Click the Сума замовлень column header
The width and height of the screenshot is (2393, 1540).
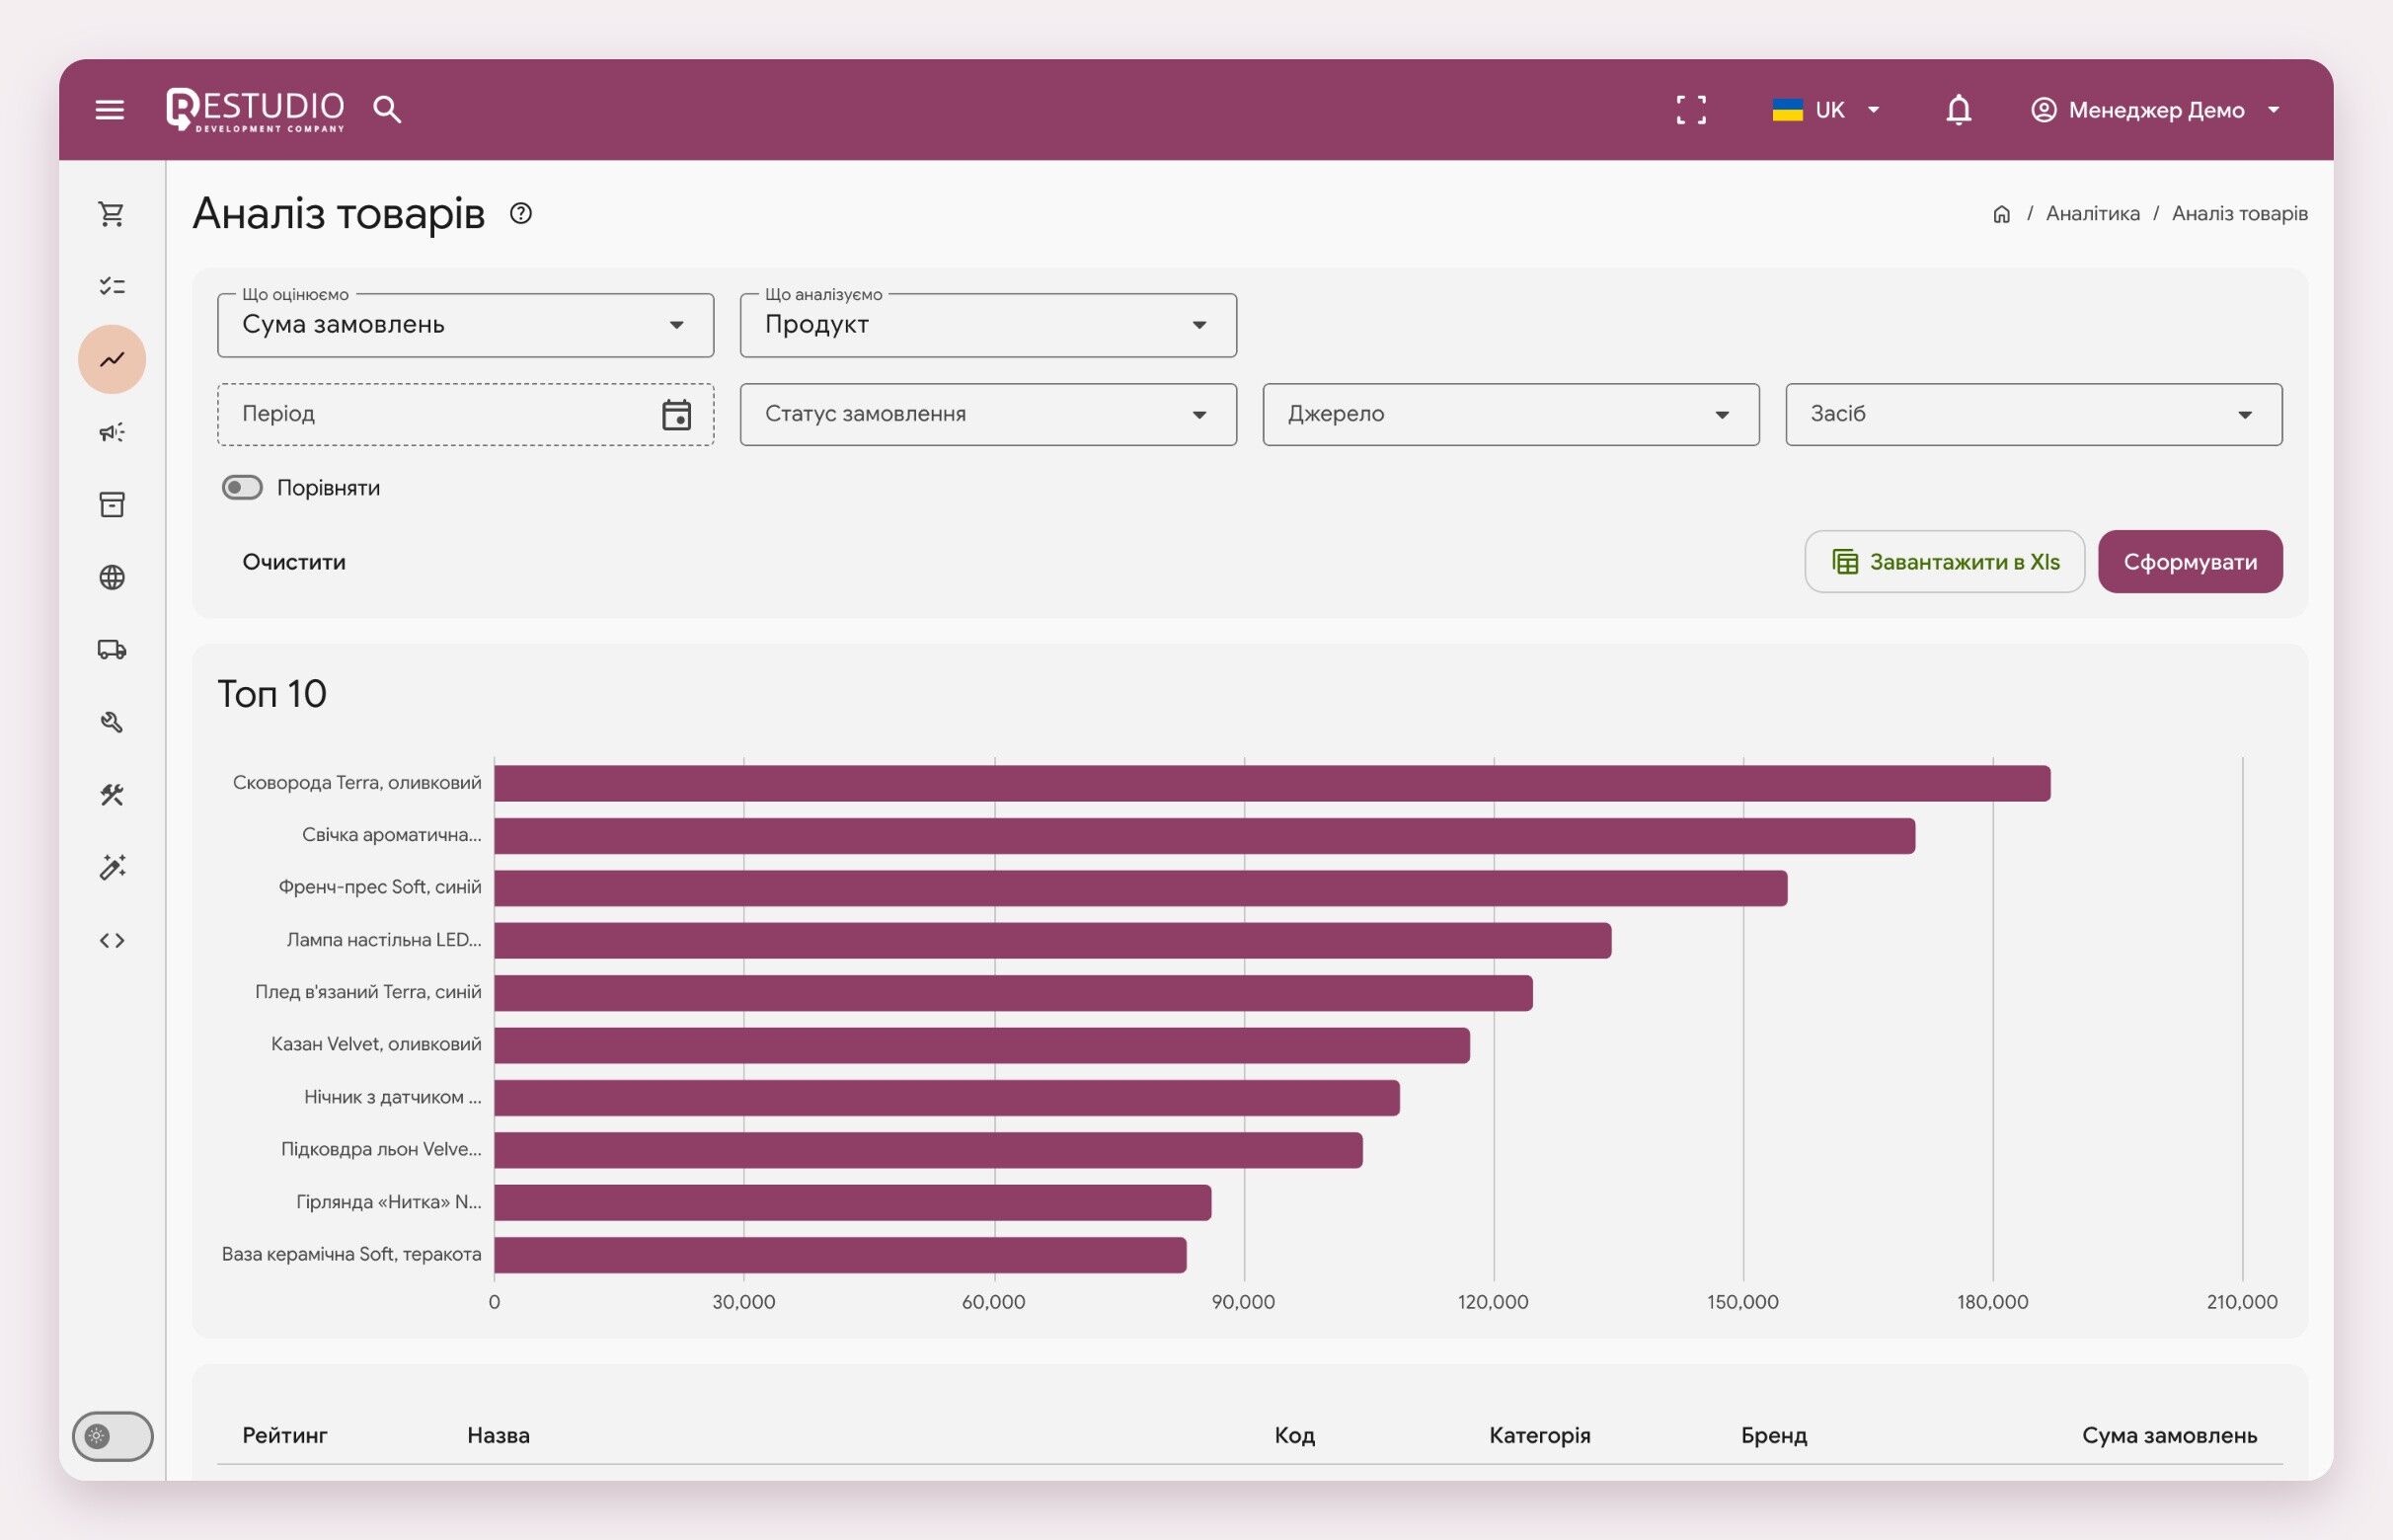click(2169, 1435)
